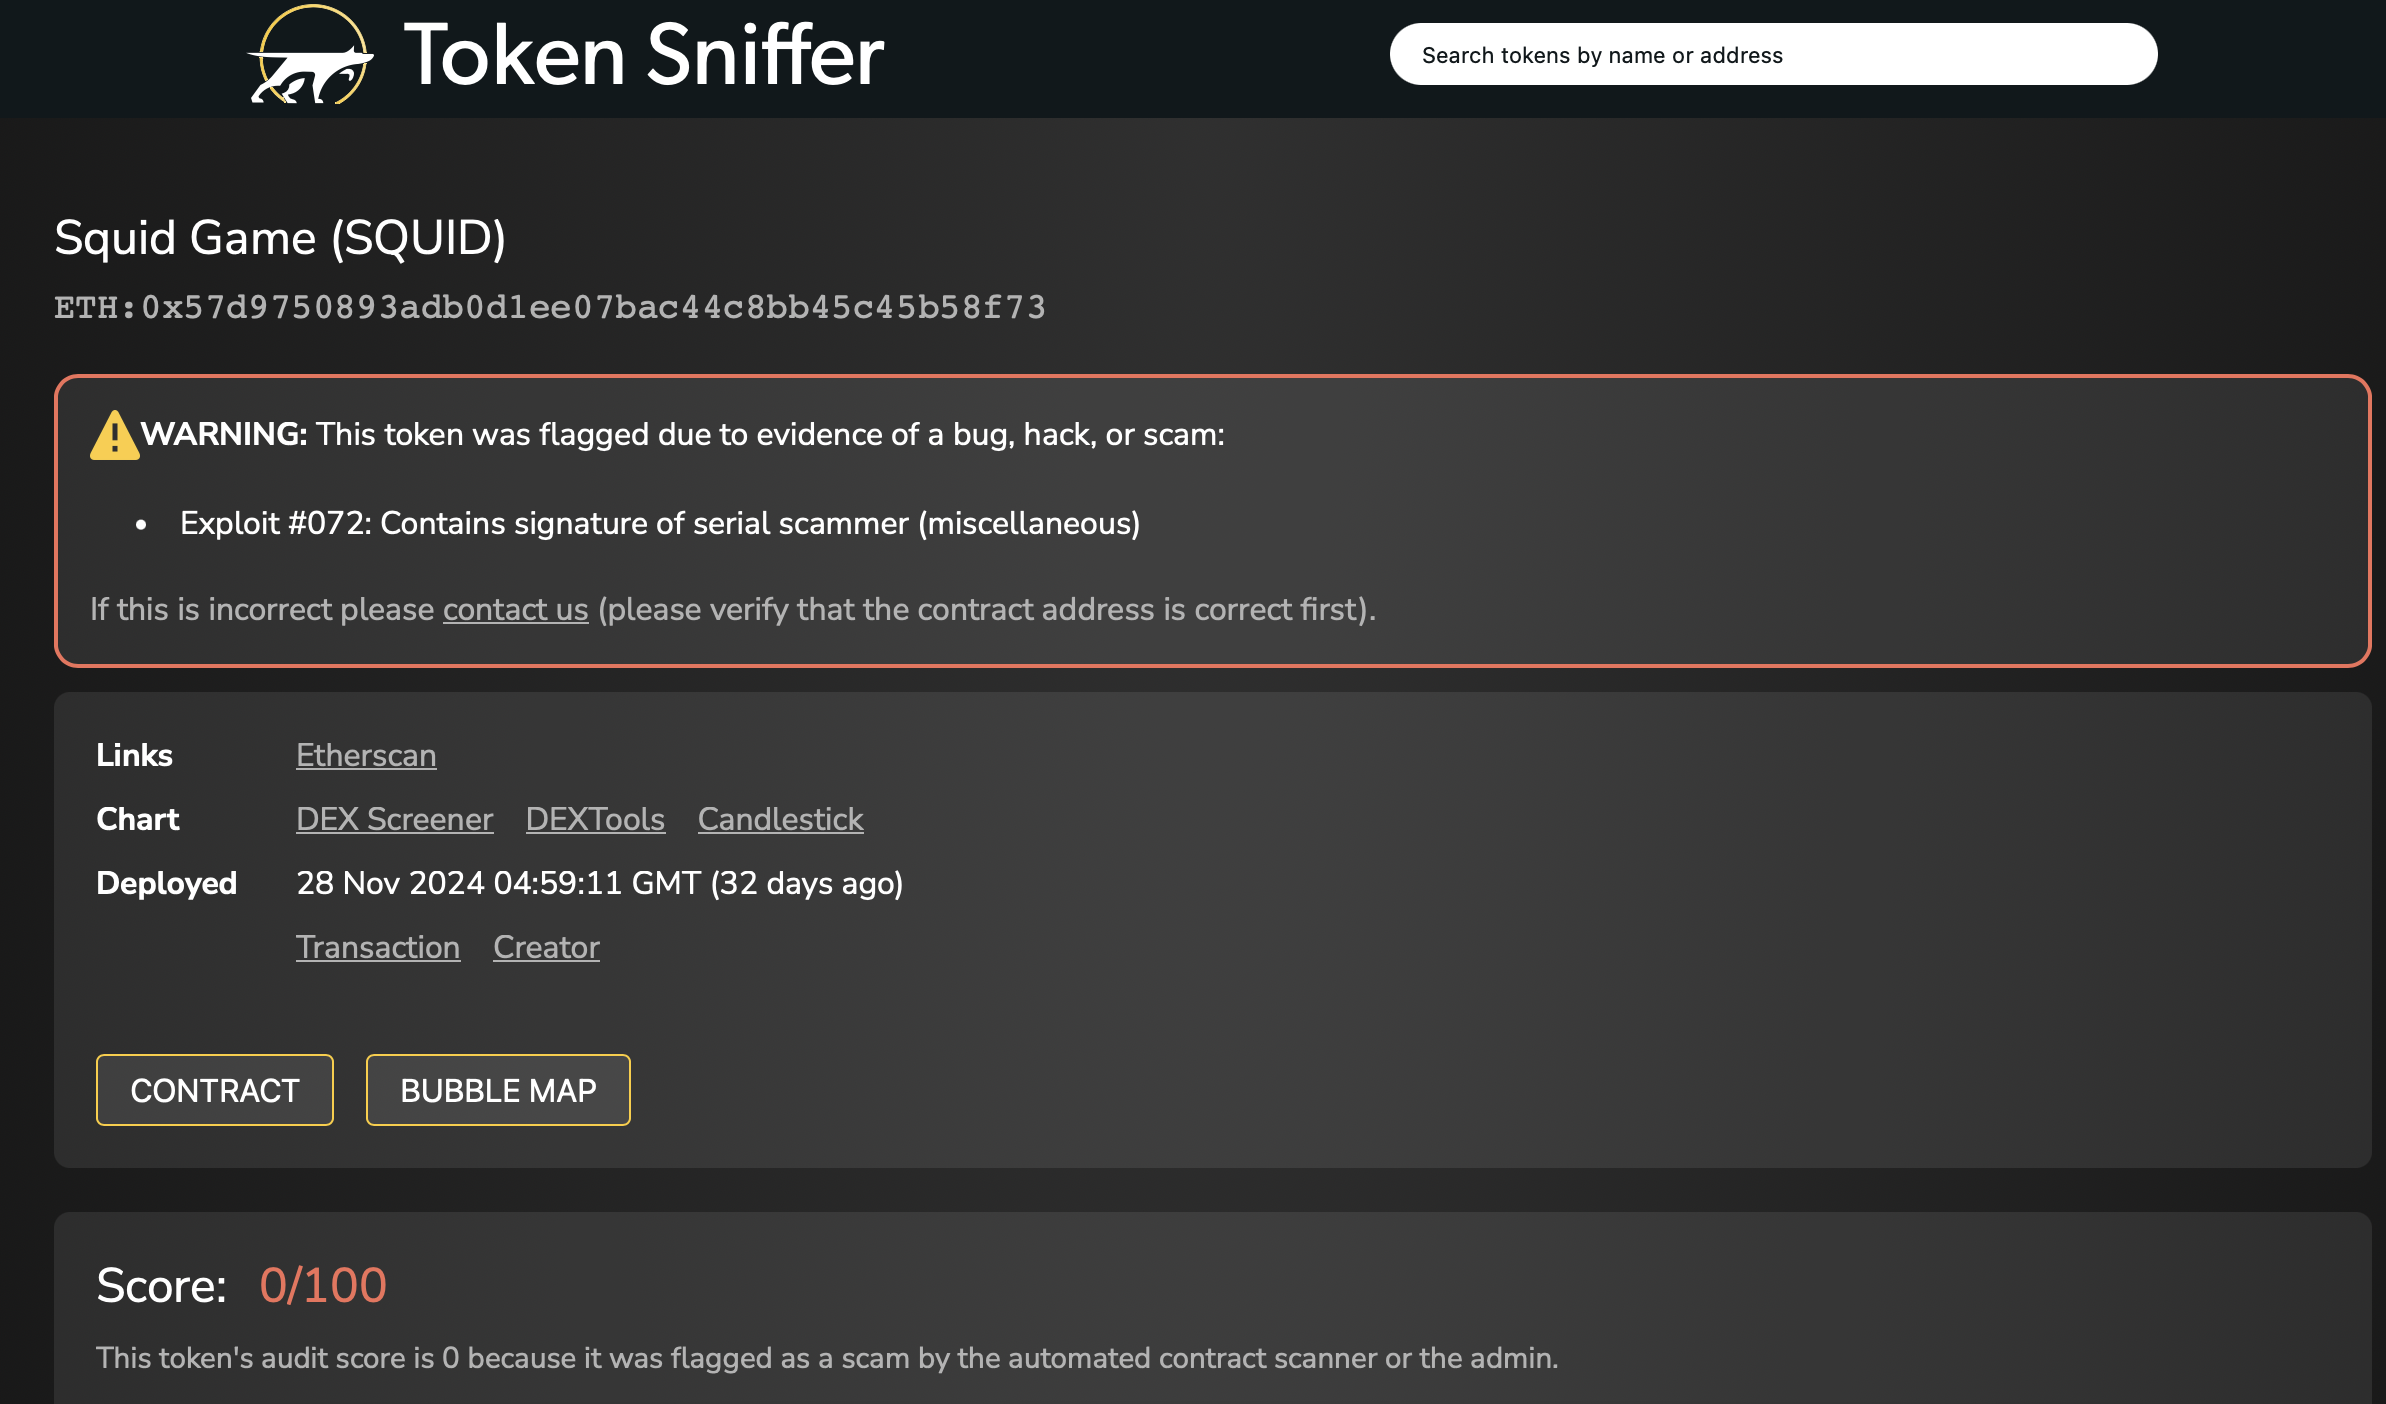Click the 0/100 score value
2386x1404 pixels.
(x=323, y=1285)
